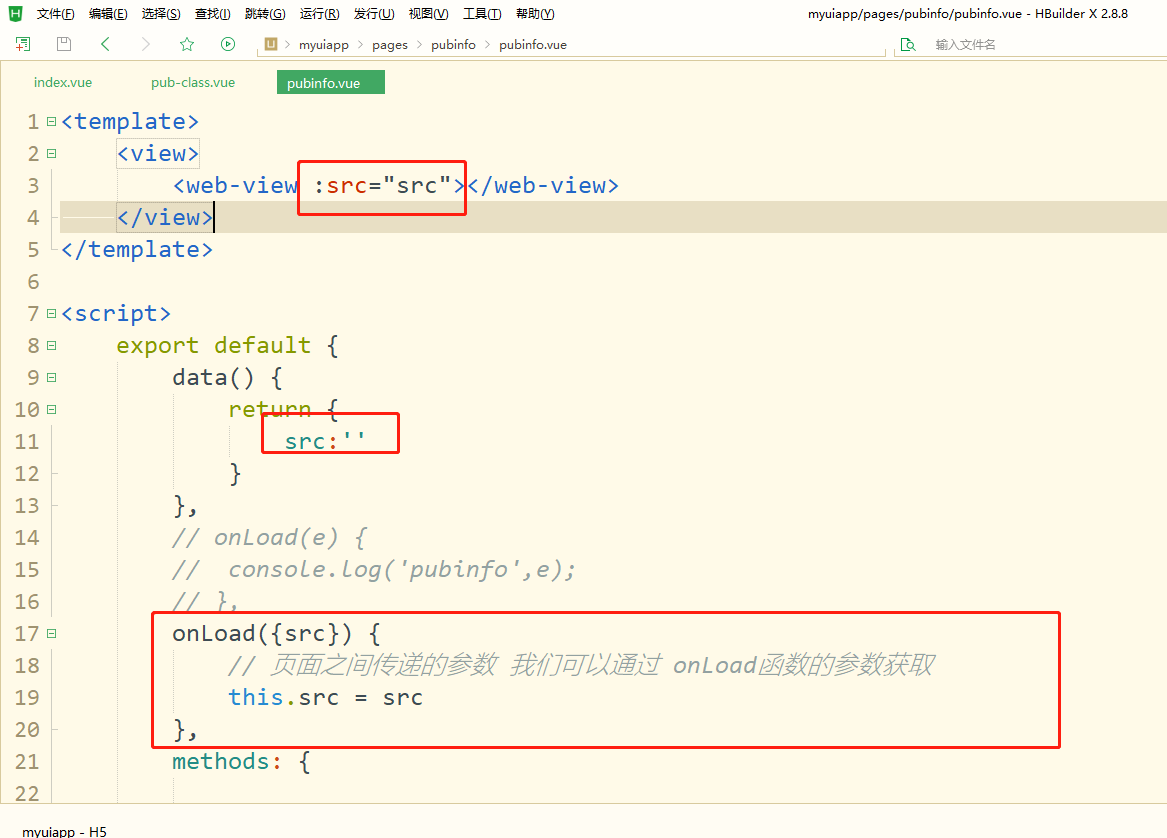Open the 查找(I) menu
The image size is (1167, 838).
[212, 13]
